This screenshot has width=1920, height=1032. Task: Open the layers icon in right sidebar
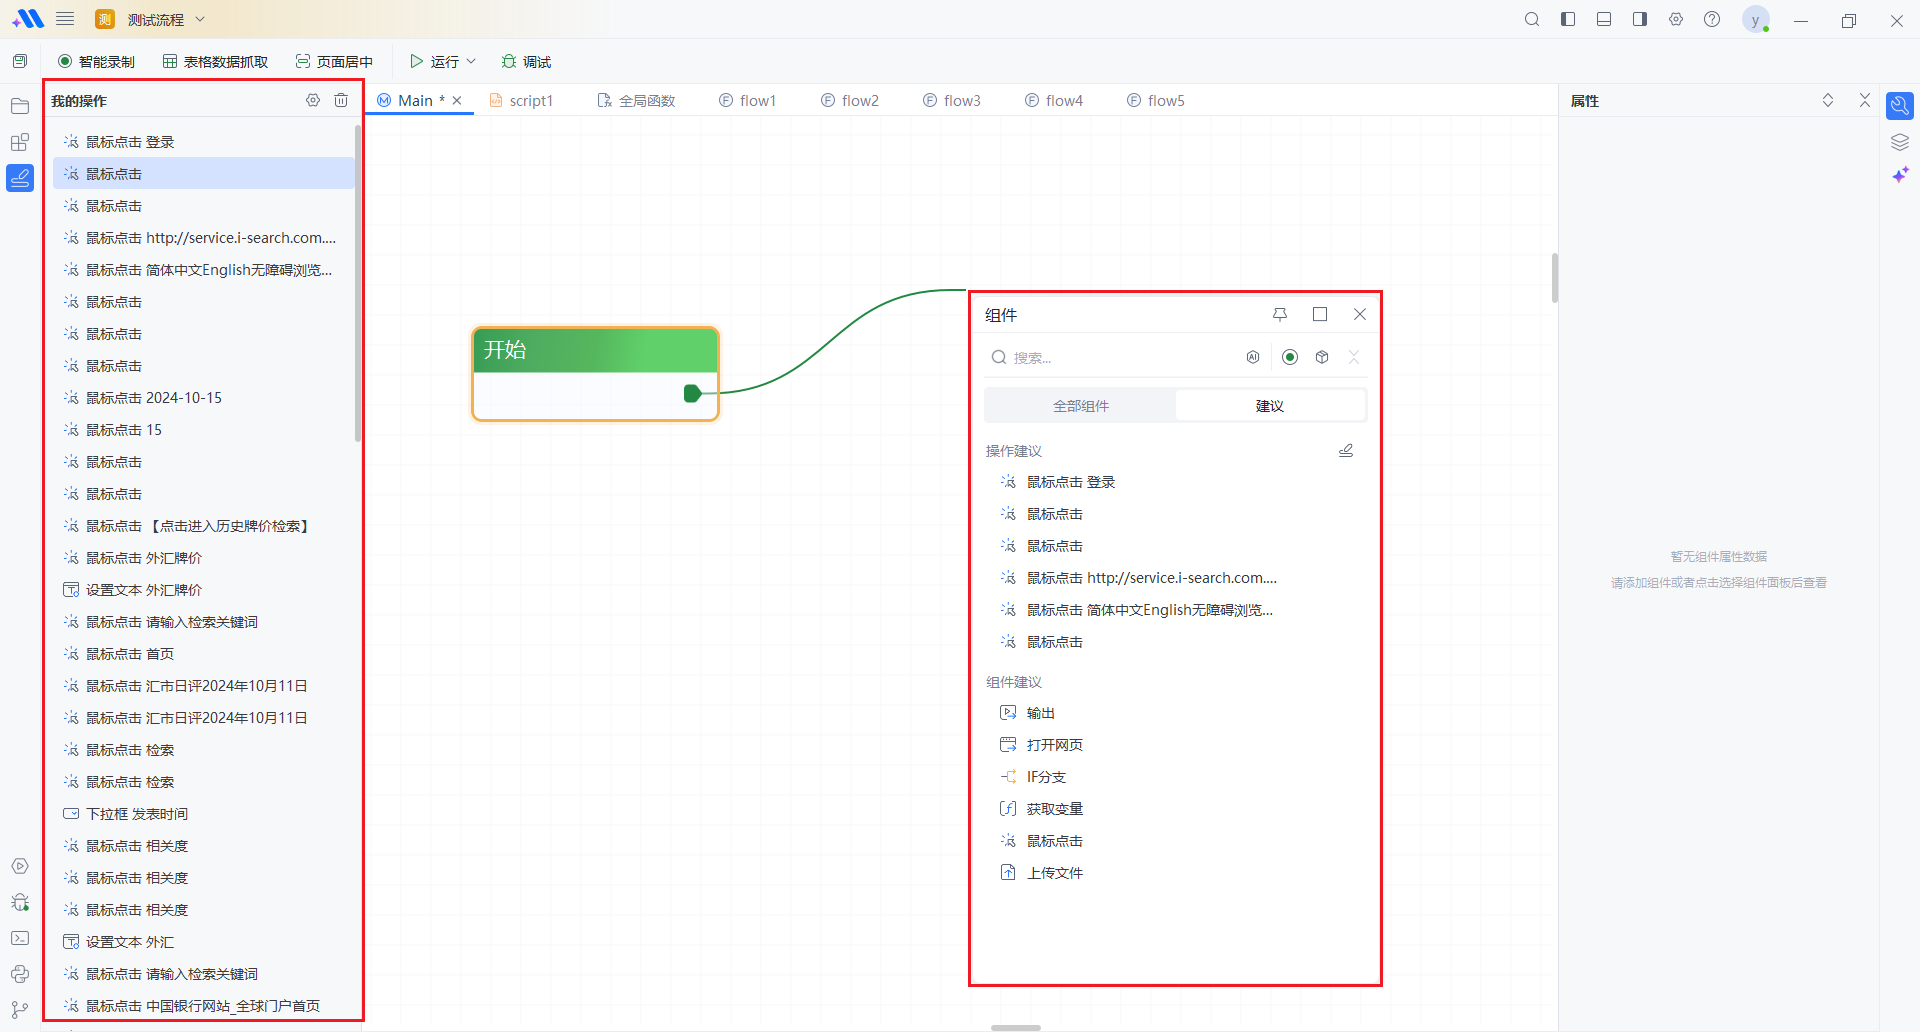click(1900, 142)
